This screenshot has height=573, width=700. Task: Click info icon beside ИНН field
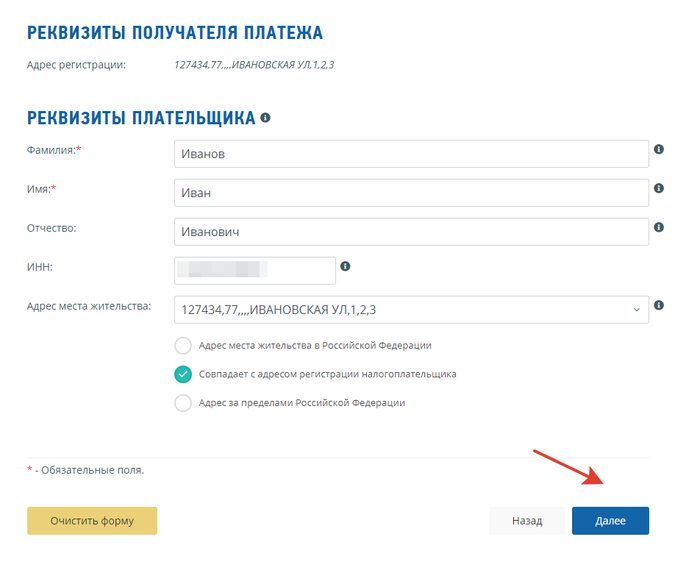click(x=345, y=266)
